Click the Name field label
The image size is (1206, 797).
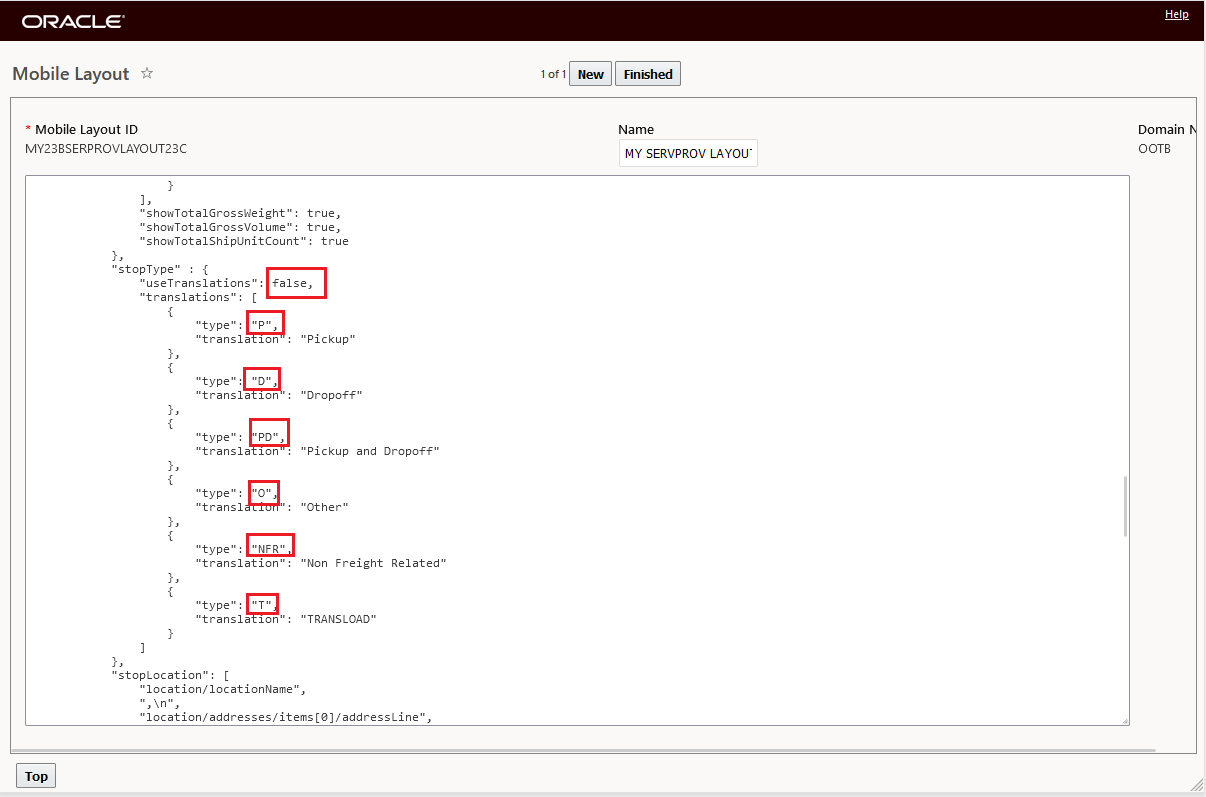coord(636,130)
